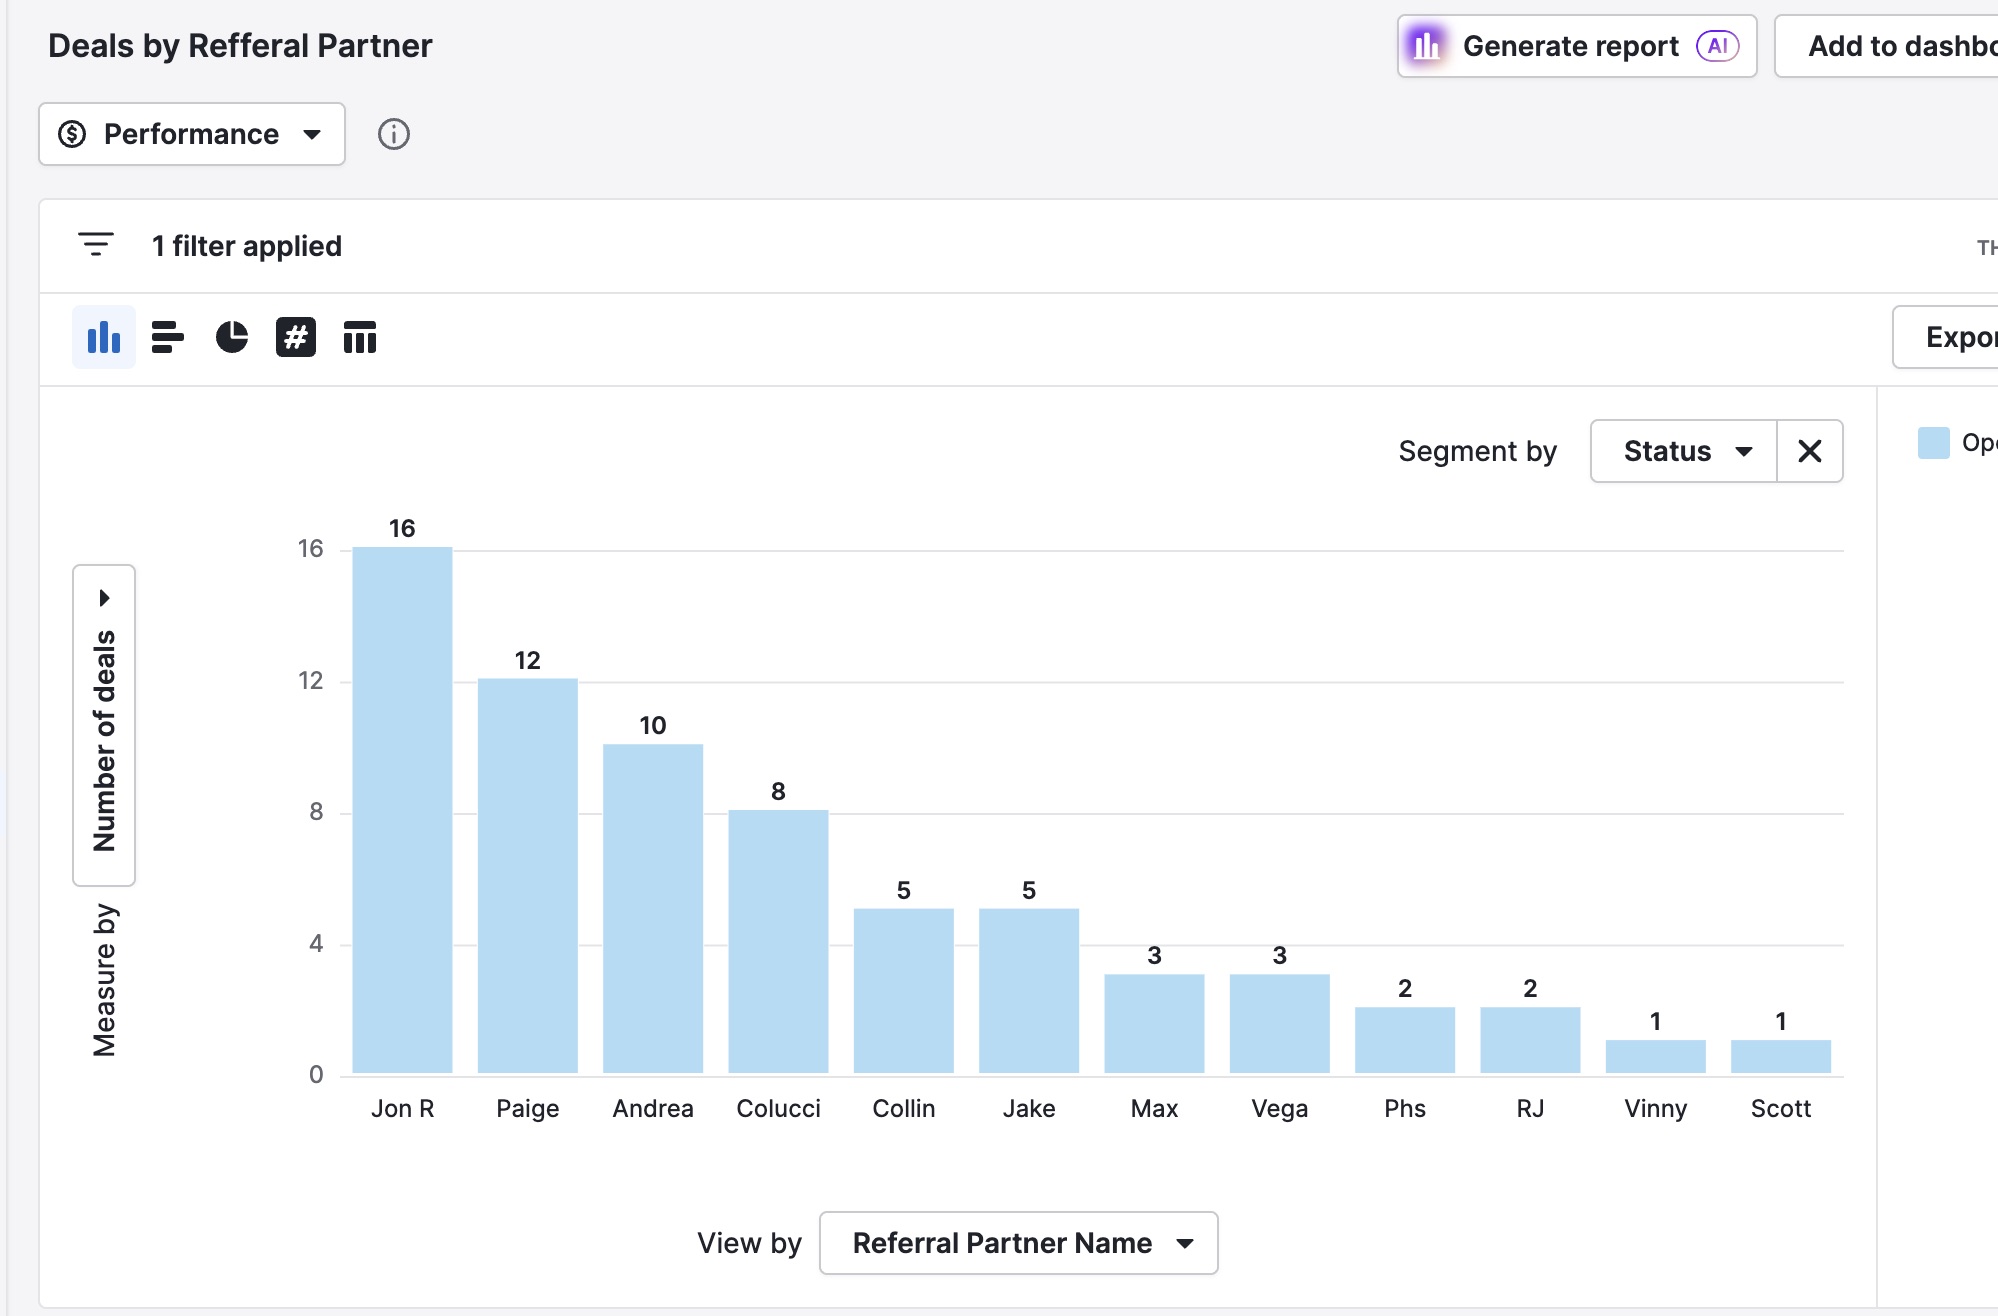Select the column chart view icon
The height and width of the screenshot is (1316, 1998).
click(x=104, y=338)
